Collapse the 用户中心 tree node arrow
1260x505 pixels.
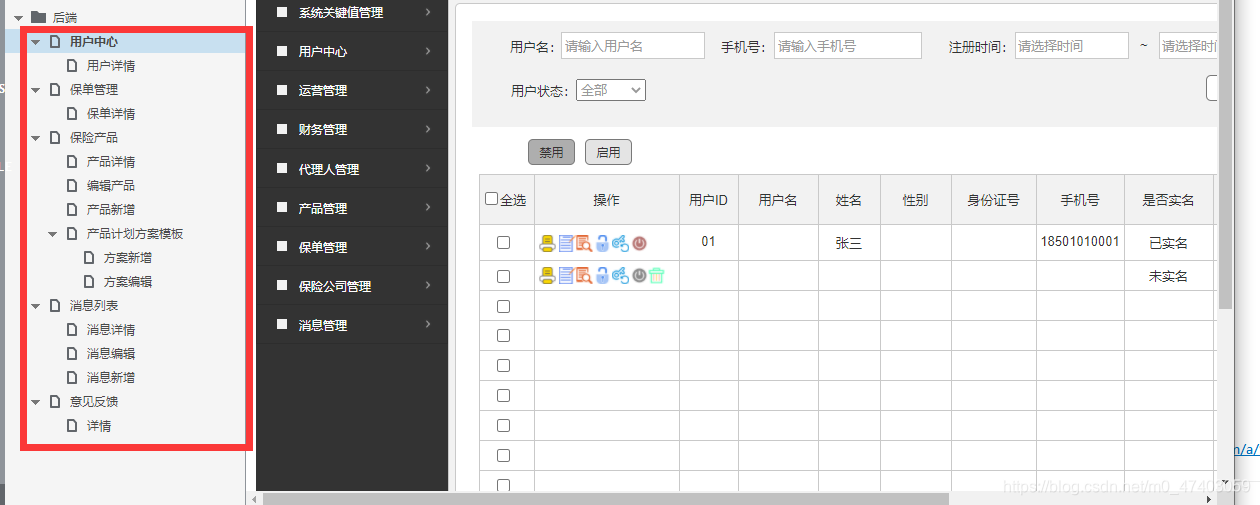pos(35,42)
